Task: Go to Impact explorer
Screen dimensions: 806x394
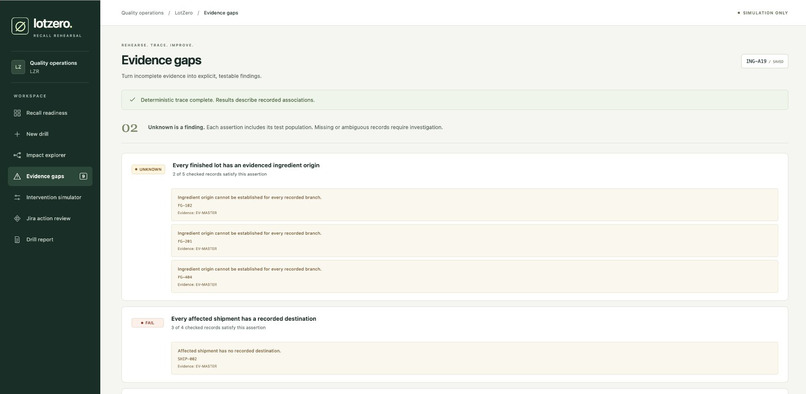Action: click(50, 155)
